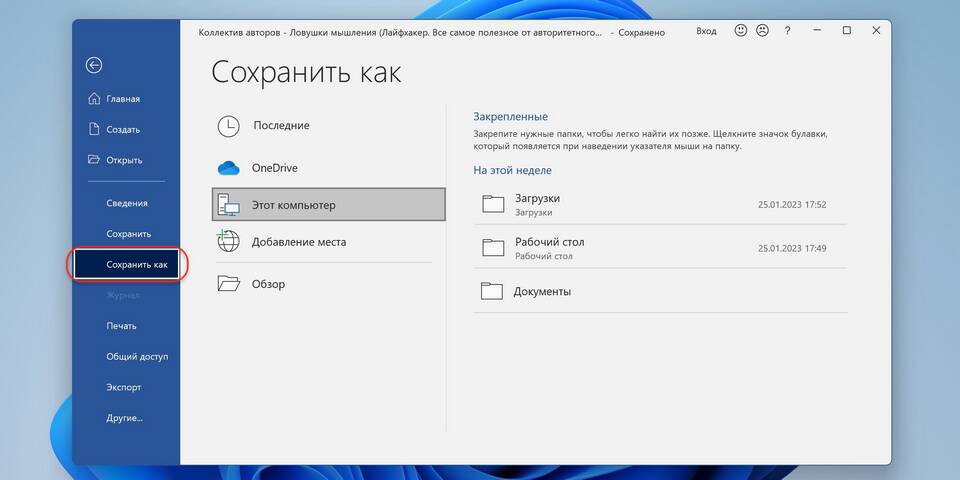Screen dimensions: 960x480
Task: Select Открыть in the sidebar
Action: [124, 160]
